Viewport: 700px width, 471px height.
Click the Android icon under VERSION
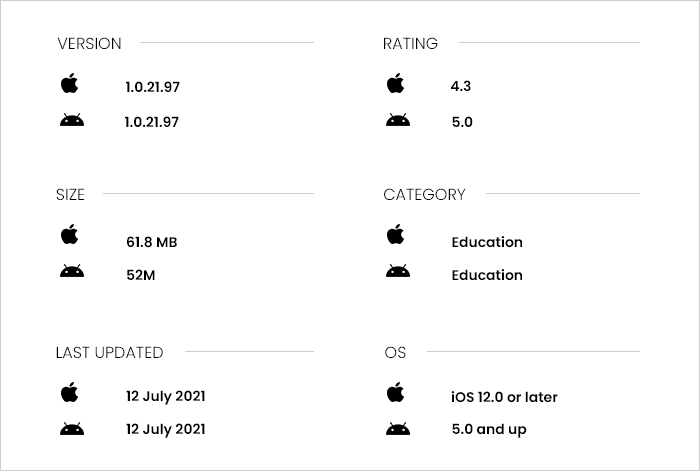71,120
